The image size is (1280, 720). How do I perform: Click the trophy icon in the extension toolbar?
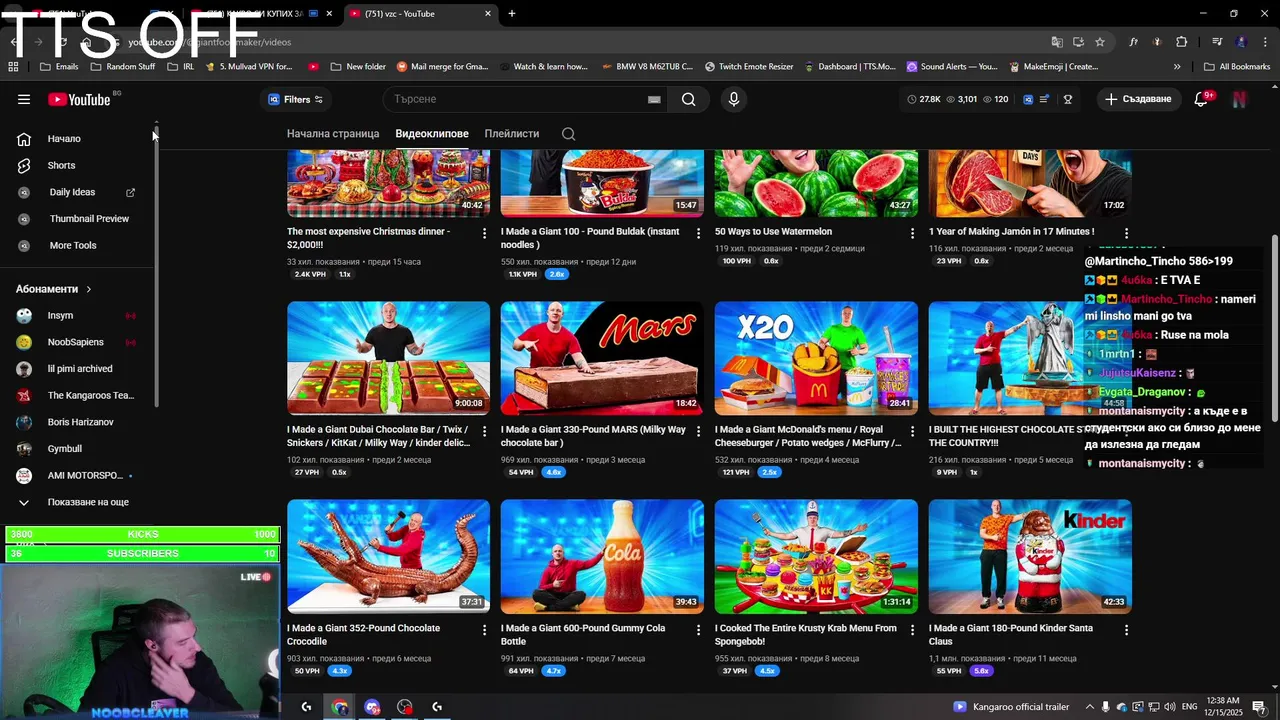click(1068, 99)
